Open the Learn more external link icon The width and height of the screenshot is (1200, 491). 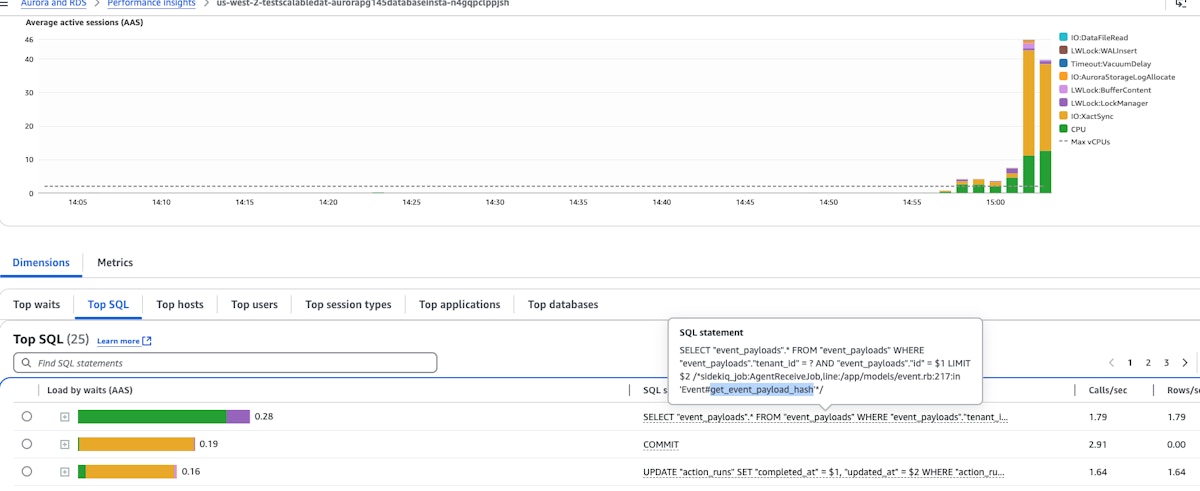tap(147, 341)
